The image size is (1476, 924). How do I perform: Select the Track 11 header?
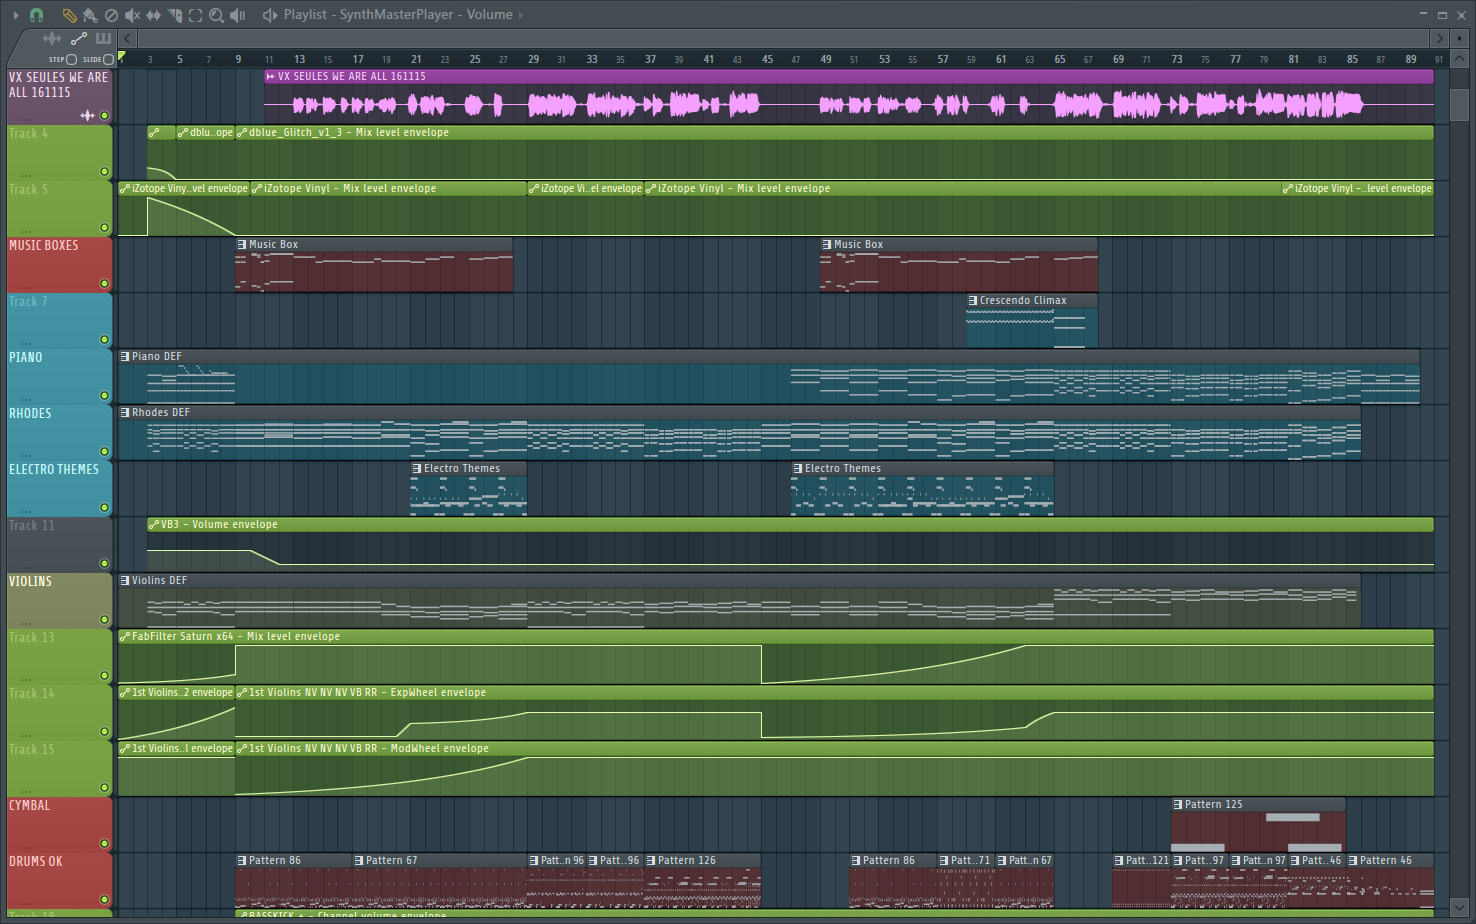click(59, 545)
